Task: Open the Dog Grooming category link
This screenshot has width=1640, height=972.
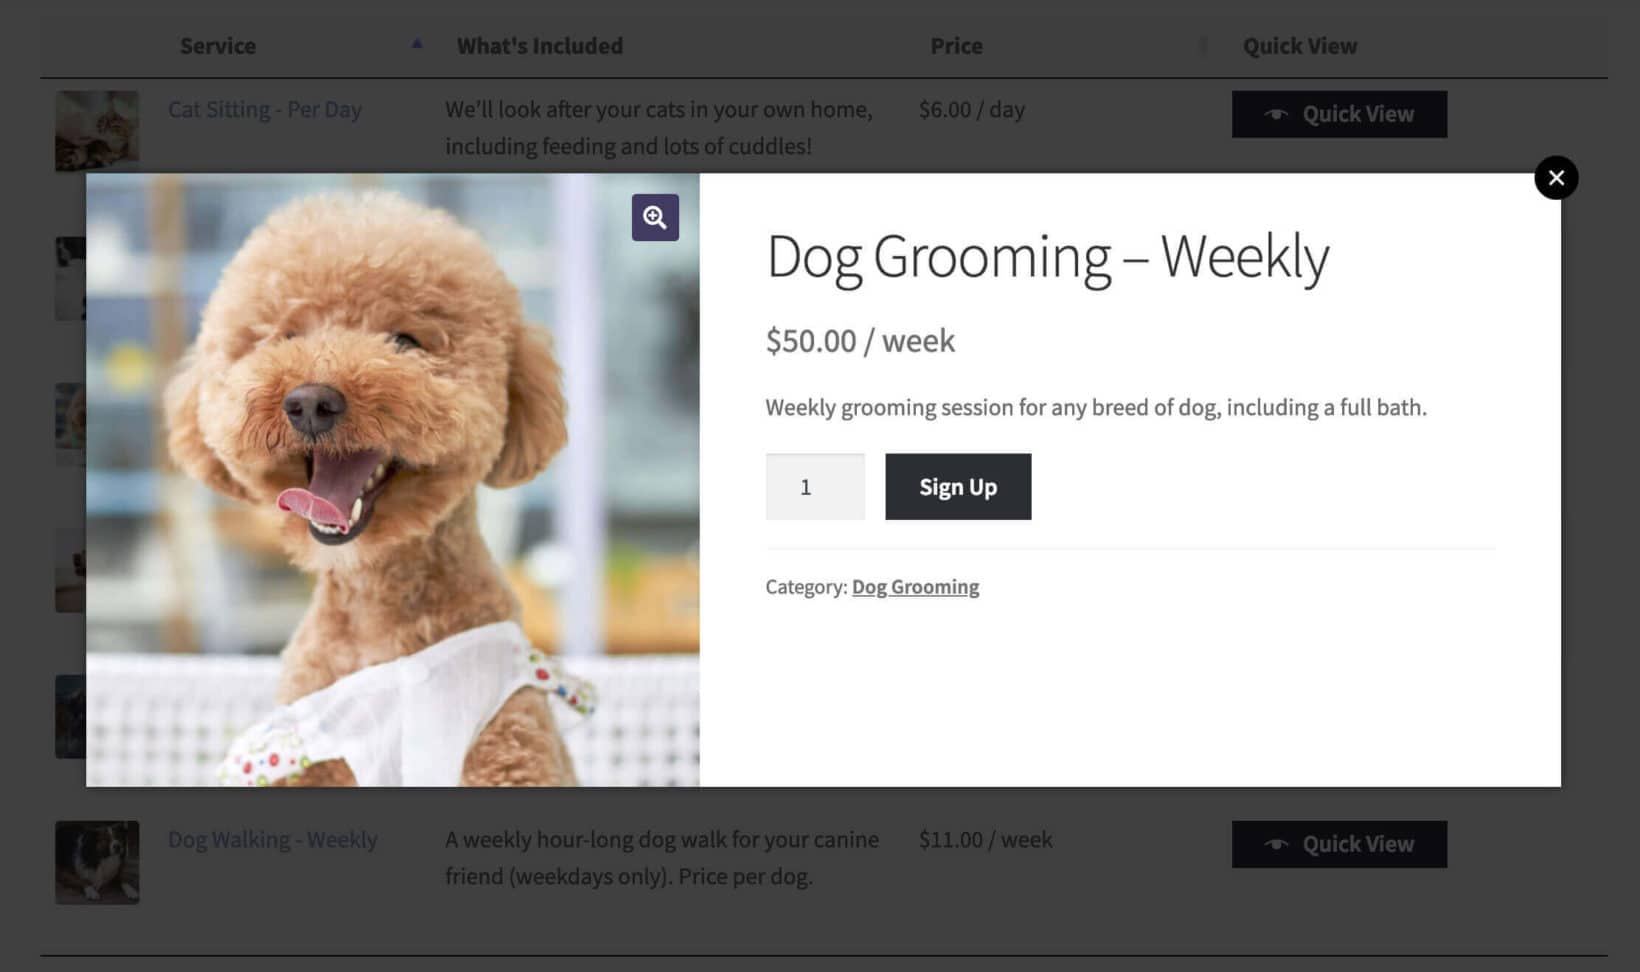Action: point(915,587)
